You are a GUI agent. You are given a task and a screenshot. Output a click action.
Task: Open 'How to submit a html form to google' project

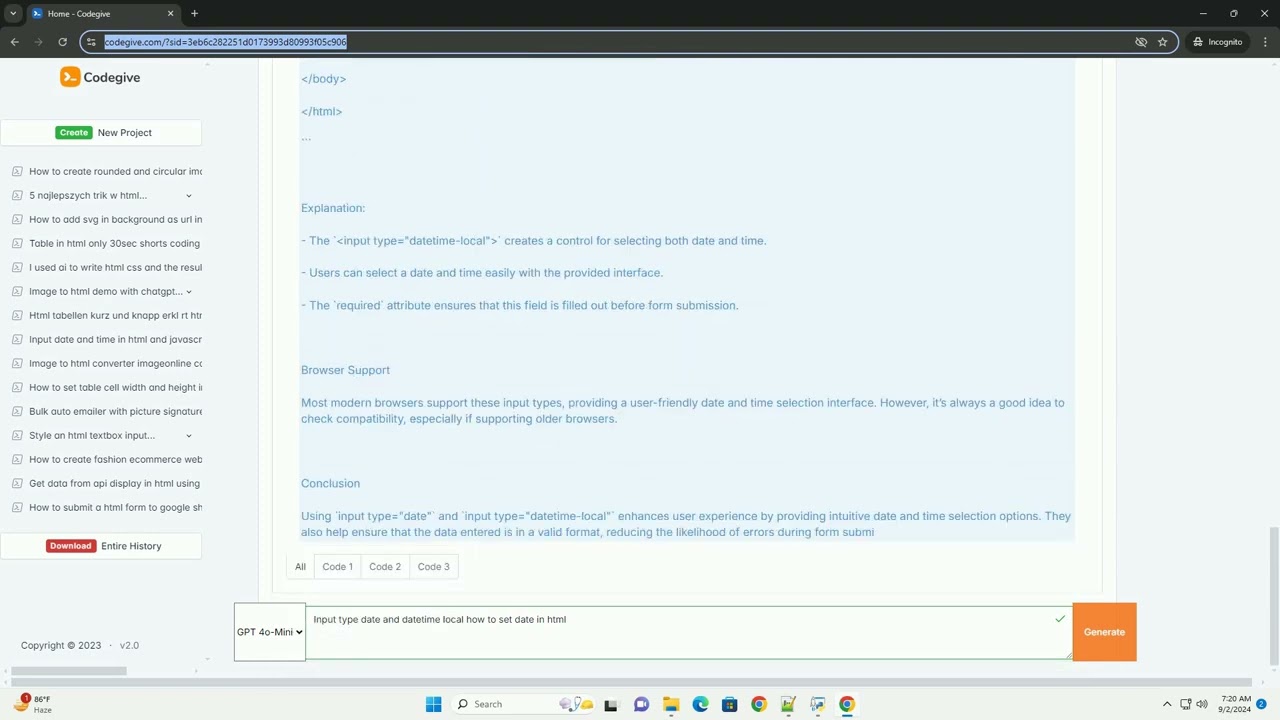coord(115,507)
